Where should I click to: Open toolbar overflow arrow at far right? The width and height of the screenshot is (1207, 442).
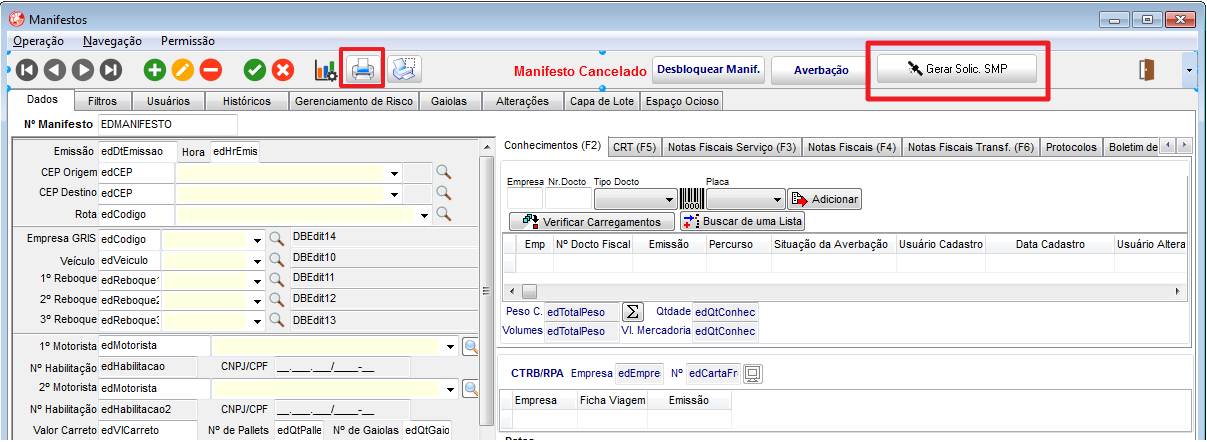tap(1188, 70)
